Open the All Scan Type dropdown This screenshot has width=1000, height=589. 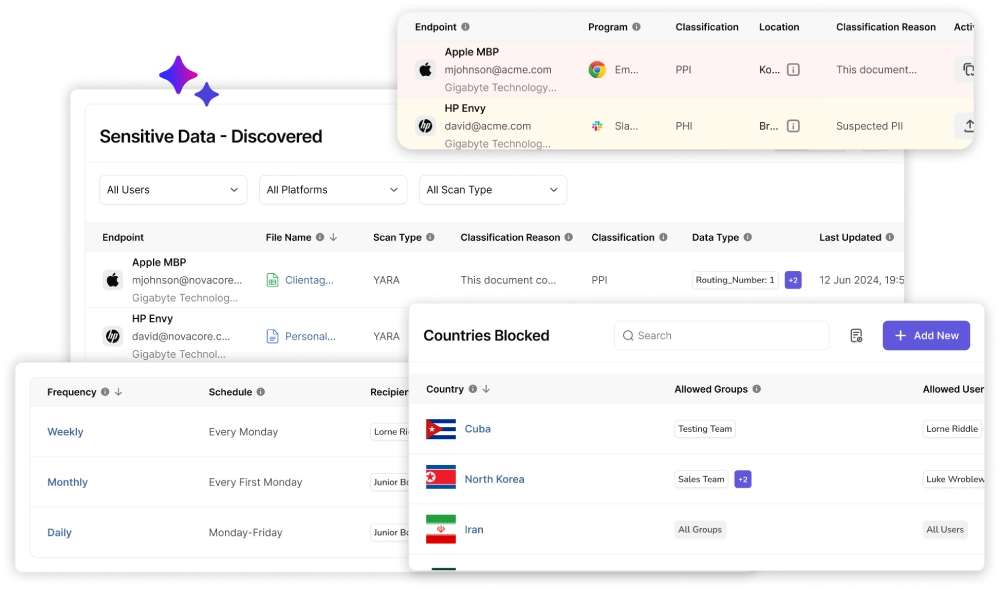492,190
